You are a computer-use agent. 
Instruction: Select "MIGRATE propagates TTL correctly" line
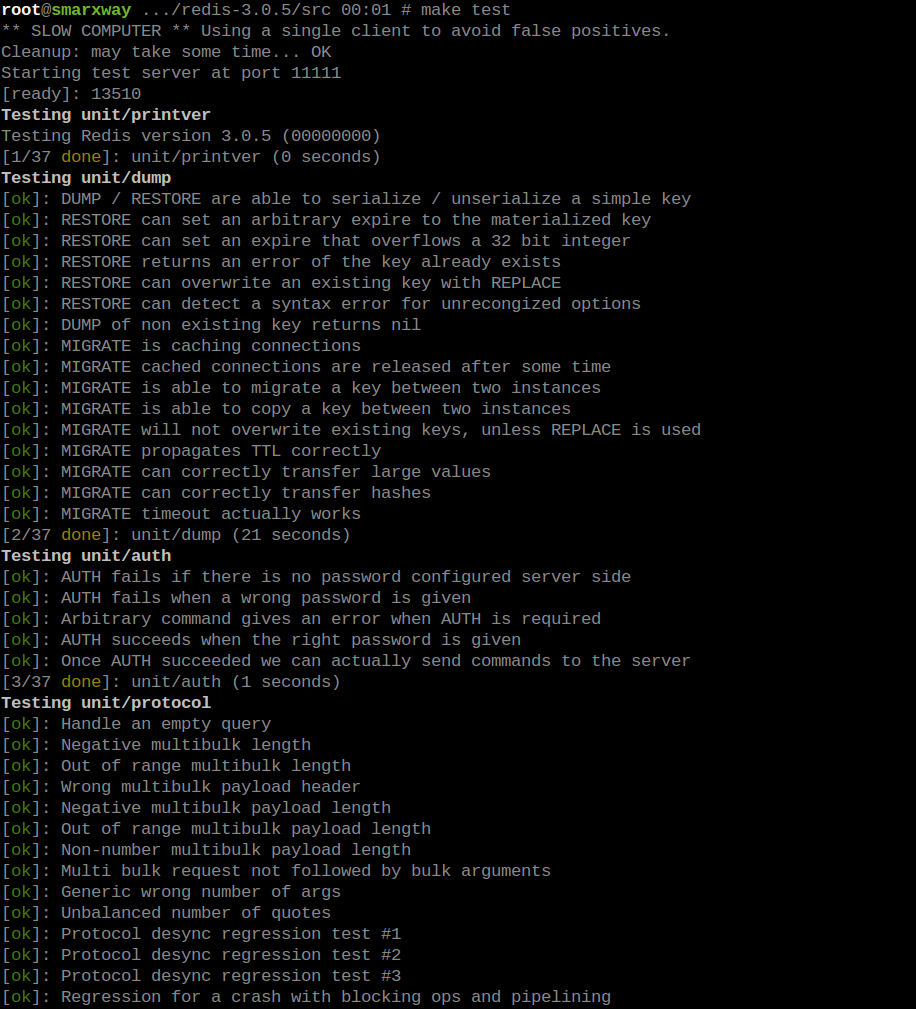click(191, 451)
